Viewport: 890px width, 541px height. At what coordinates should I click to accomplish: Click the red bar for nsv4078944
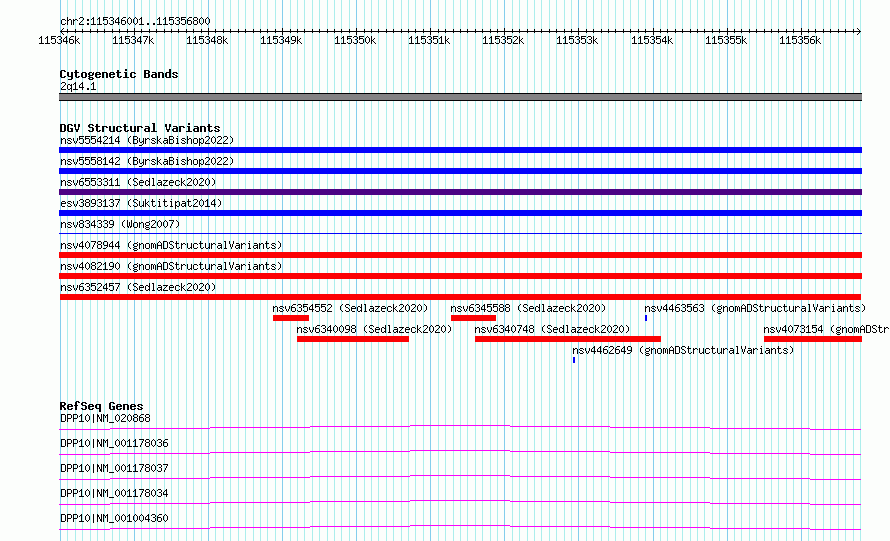[x=460, y=255]
